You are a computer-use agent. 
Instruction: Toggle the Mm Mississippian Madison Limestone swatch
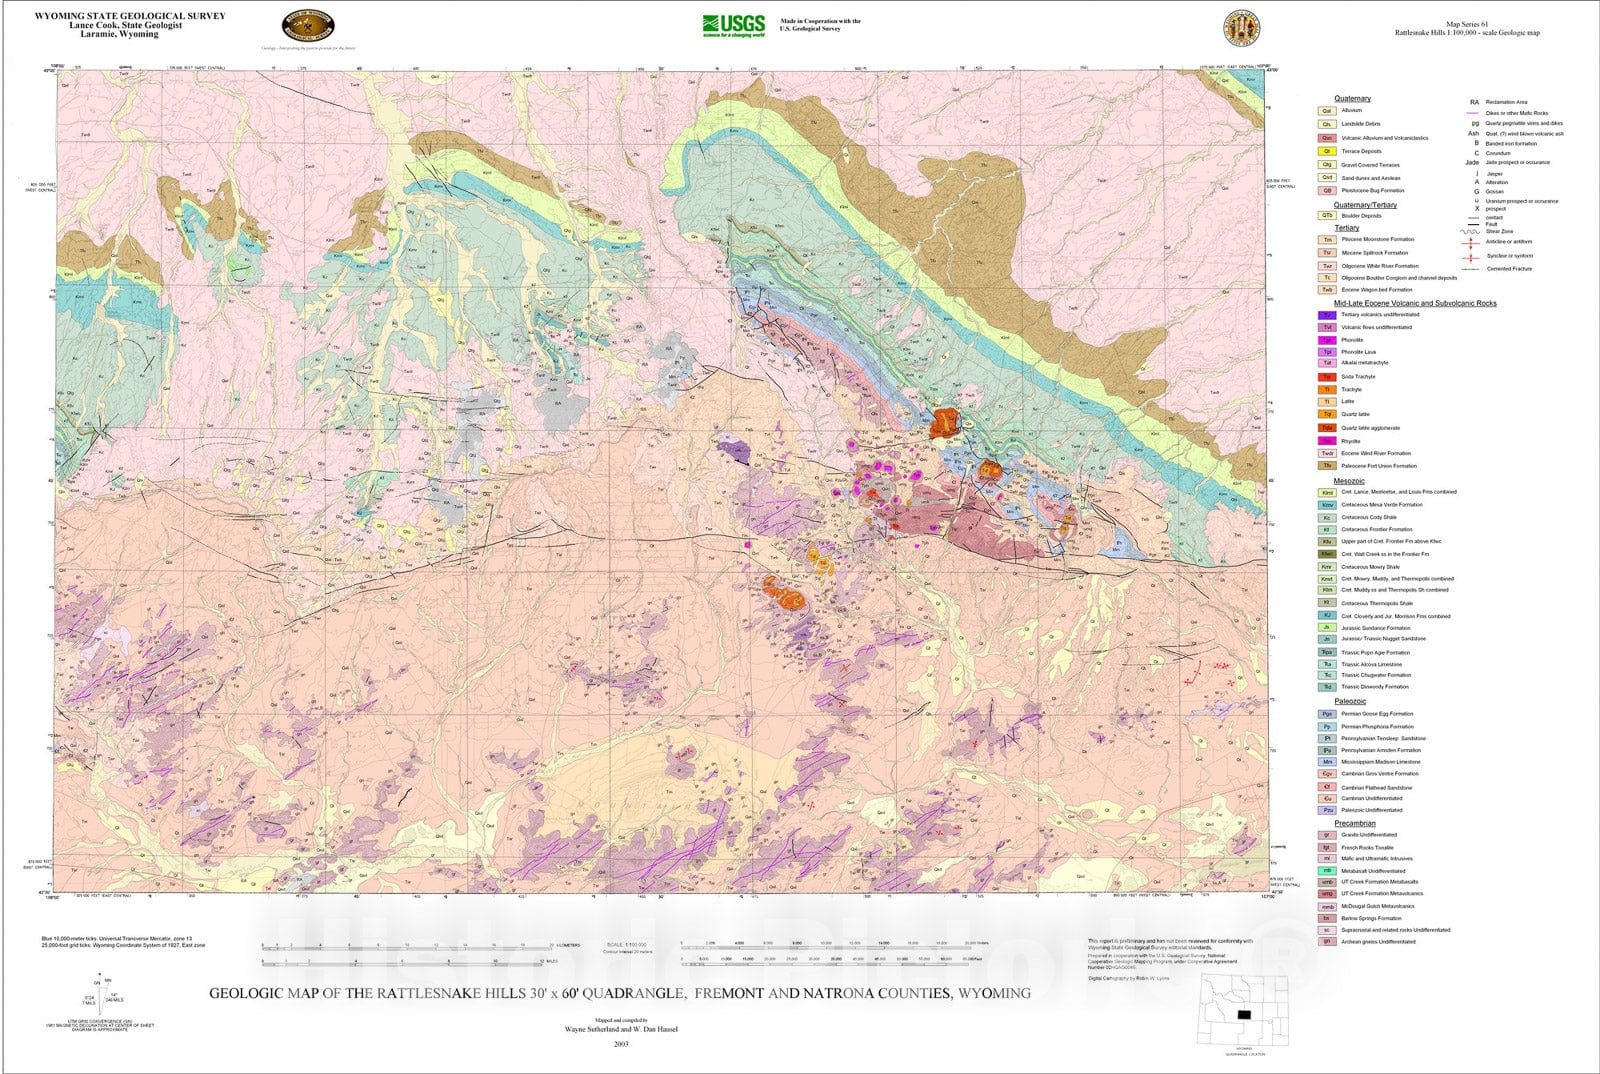point(1326,761)
